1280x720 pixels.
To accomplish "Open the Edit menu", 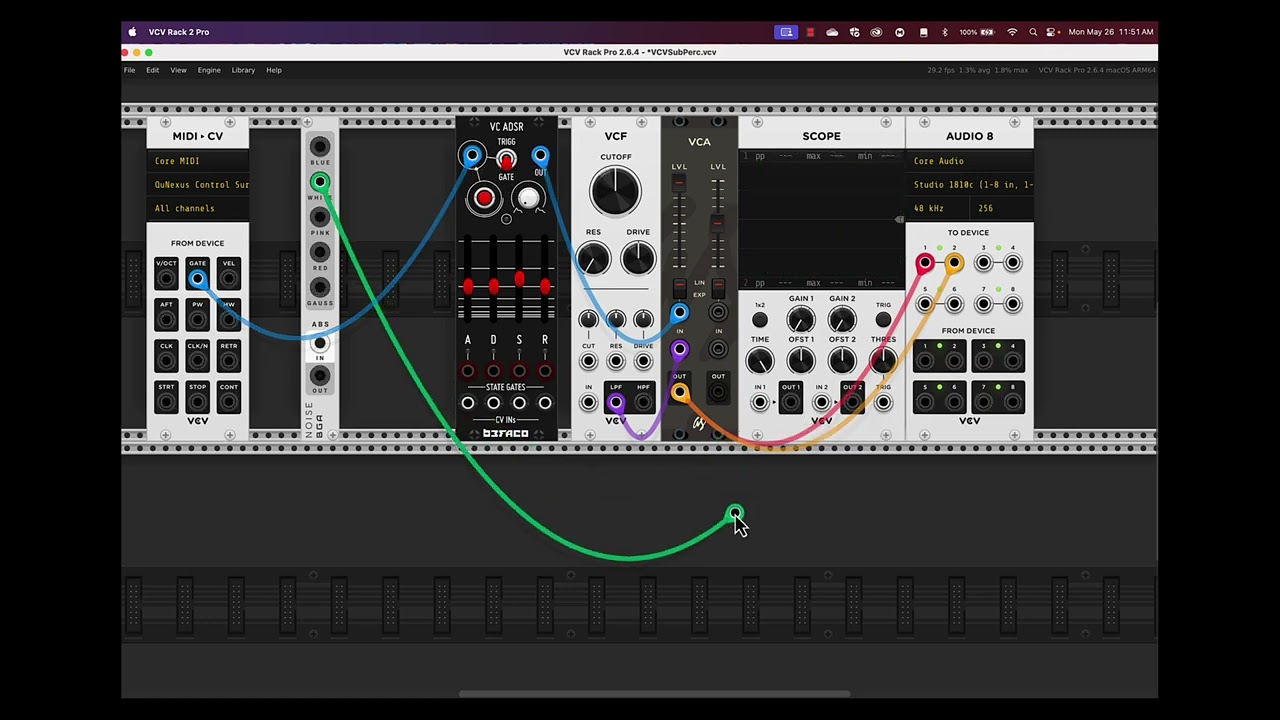I will coord(152,70).
